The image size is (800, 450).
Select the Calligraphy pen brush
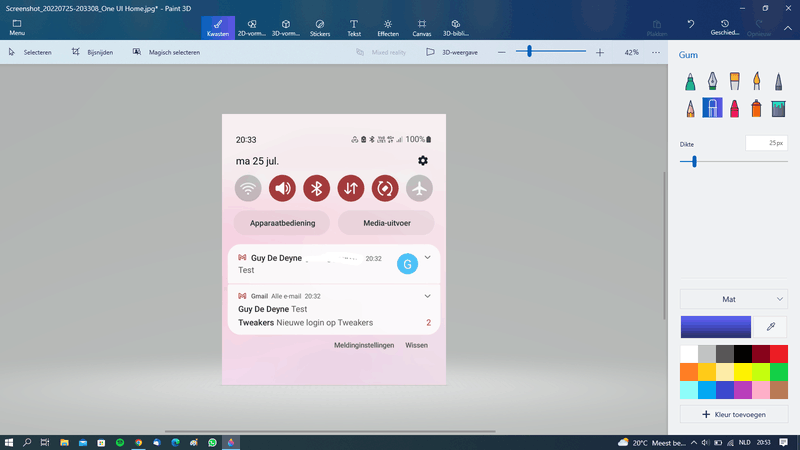pyautogui.click(x=712, y=81)
